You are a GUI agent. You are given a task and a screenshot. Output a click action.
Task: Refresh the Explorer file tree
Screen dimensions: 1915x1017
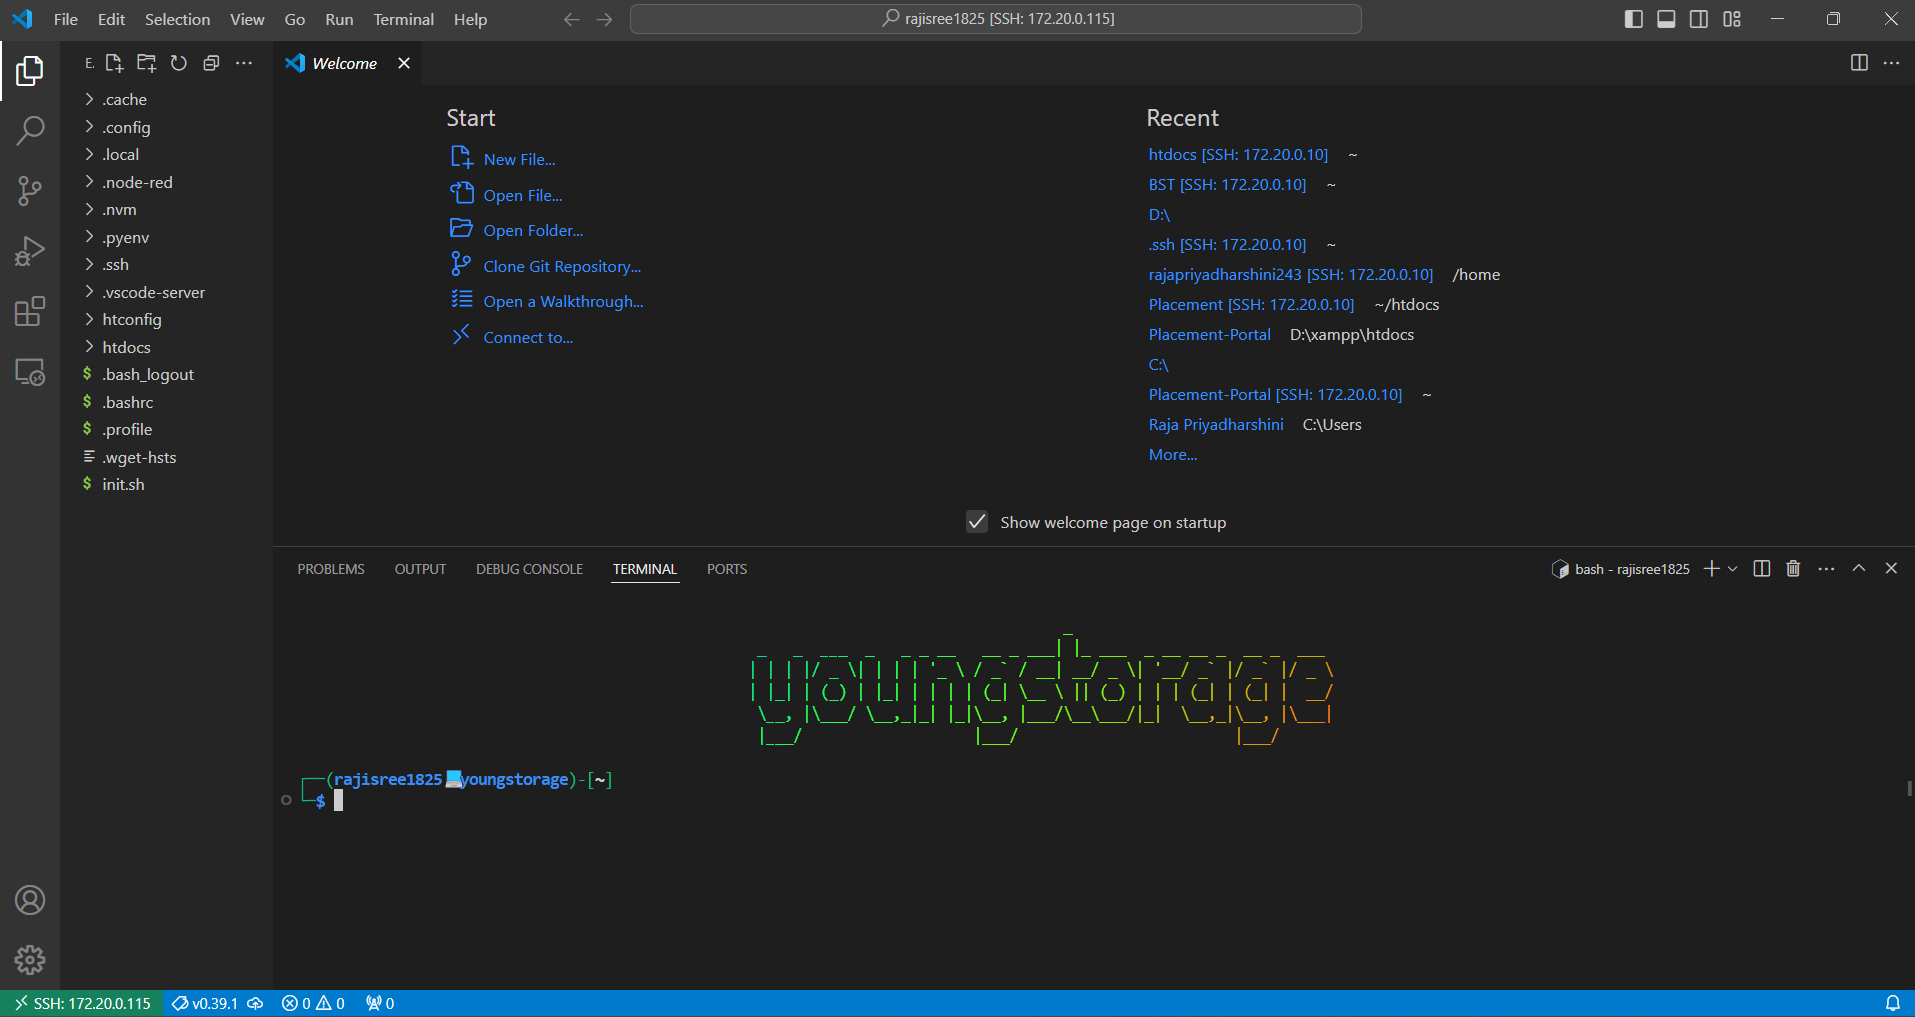179,63
